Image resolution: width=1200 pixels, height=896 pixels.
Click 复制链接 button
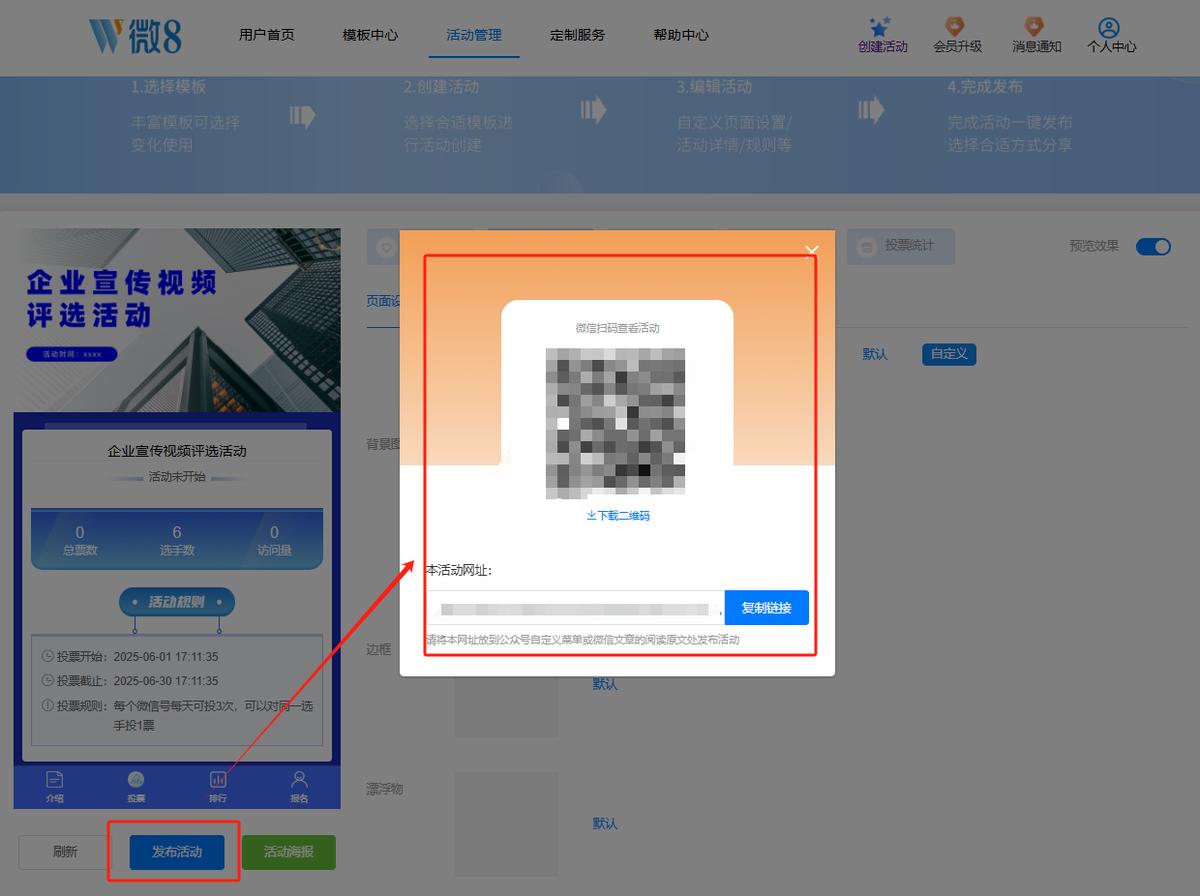pyautogui.click(x=766, y=608)
